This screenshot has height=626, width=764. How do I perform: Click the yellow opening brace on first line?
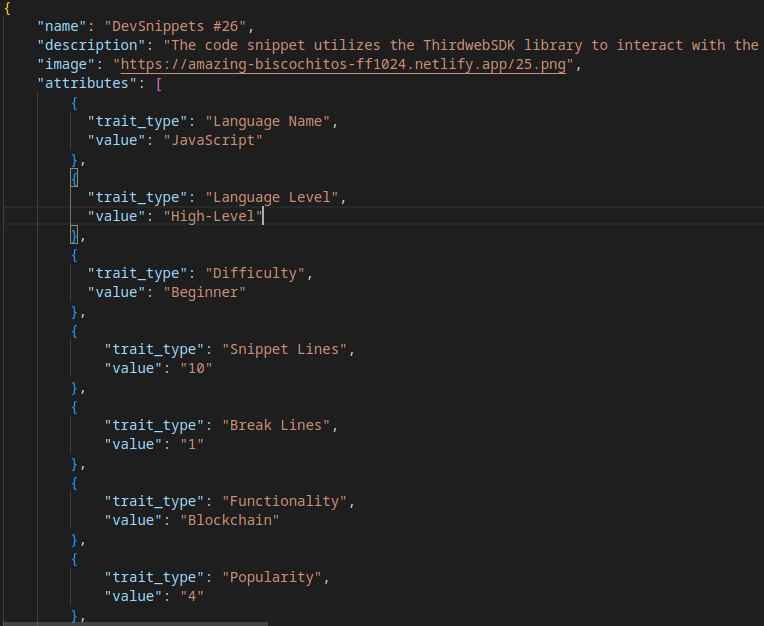[7, 8]
